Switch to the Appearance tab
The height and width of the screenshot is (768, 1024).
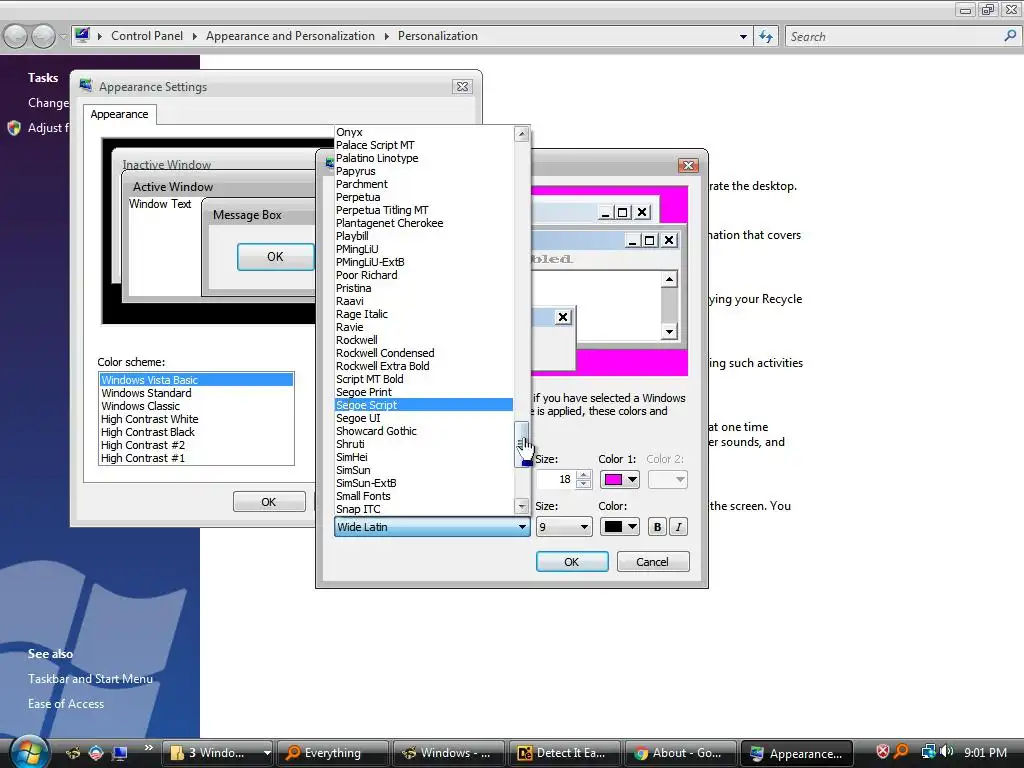pyautogui.click(x=120, y=114)
